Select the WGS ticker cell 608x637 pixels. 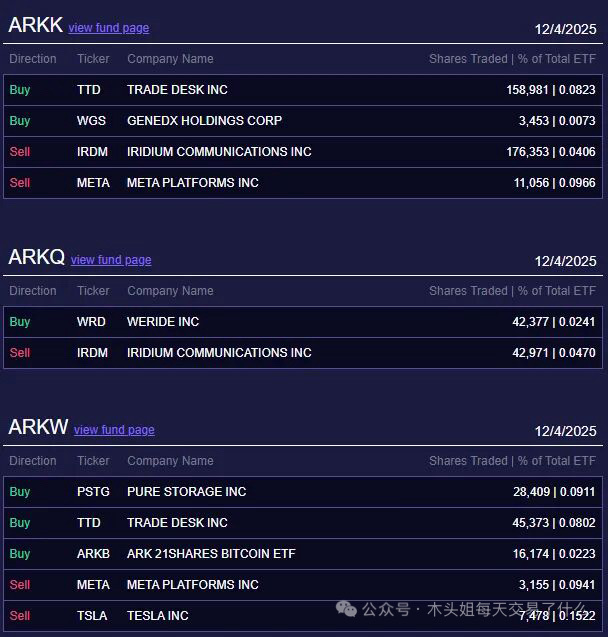90,121
